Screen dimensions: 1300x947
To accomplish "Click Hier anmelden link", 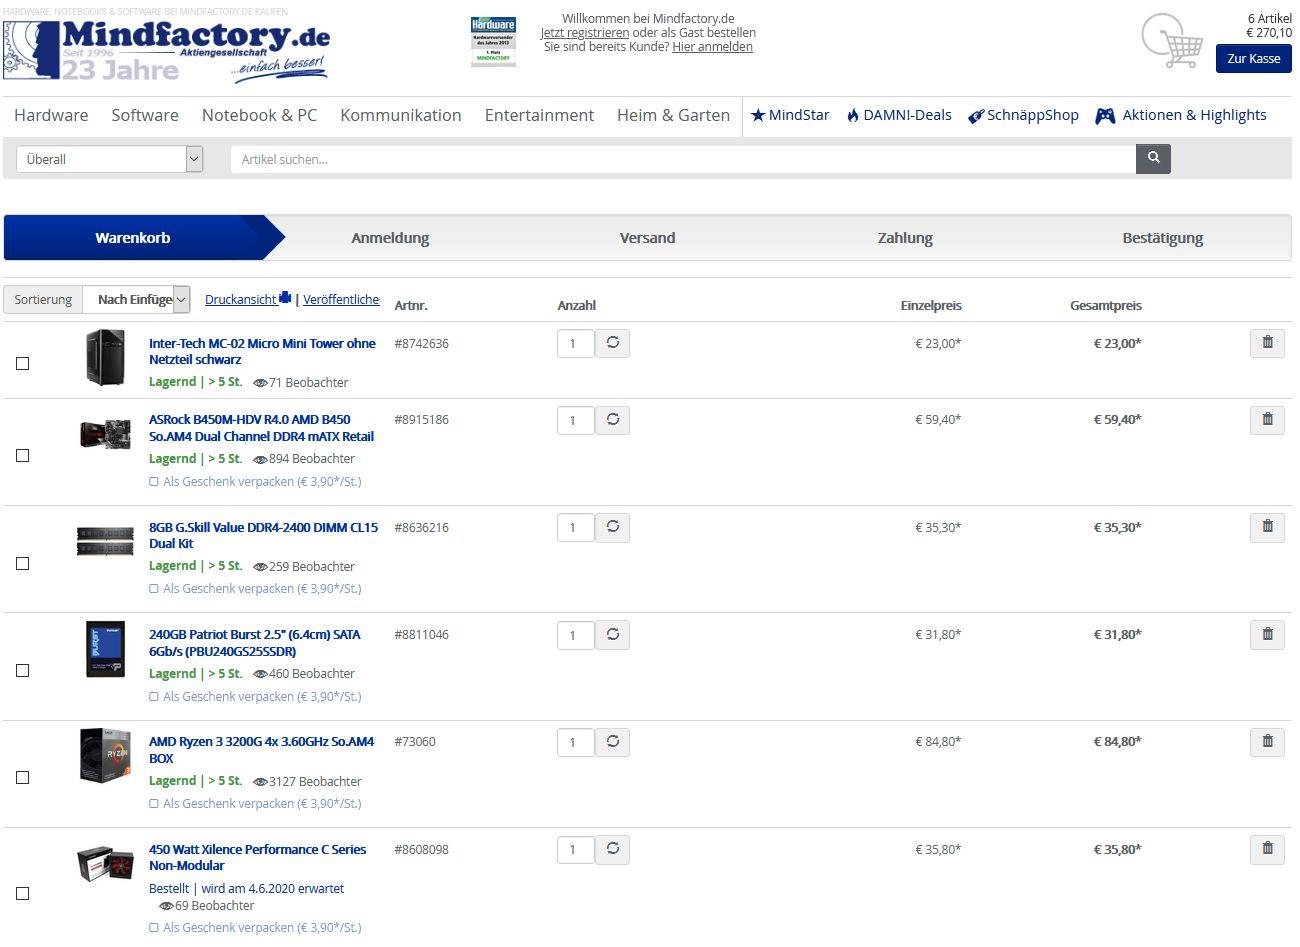I will coord(712,46).
